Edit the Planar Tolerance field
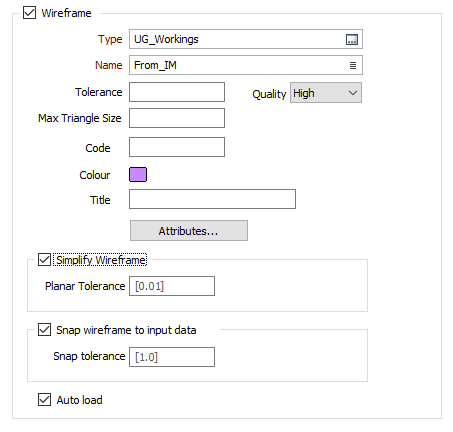Screen dimensions: 453x432 click(x=172, y=286)
